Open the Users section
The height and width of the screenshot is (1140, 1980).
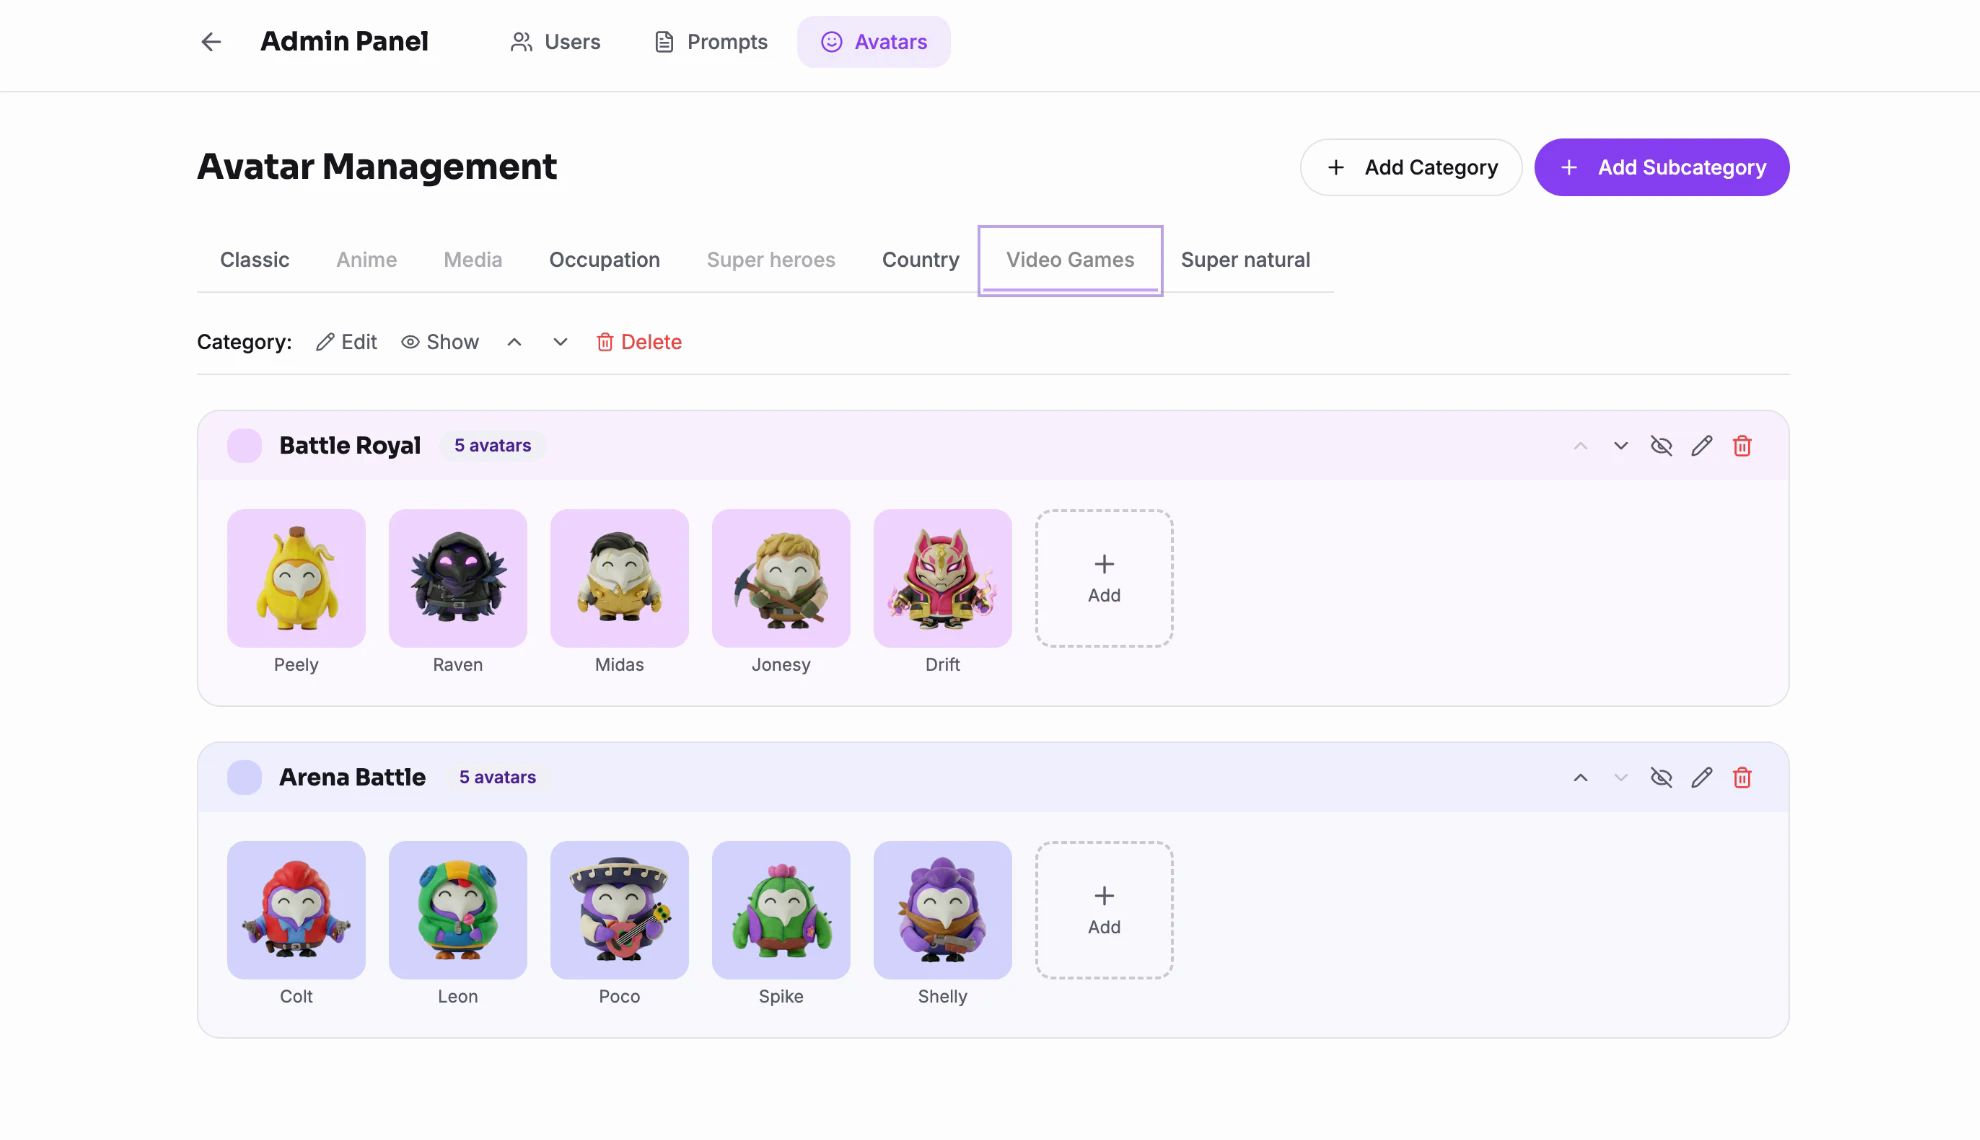555,42
